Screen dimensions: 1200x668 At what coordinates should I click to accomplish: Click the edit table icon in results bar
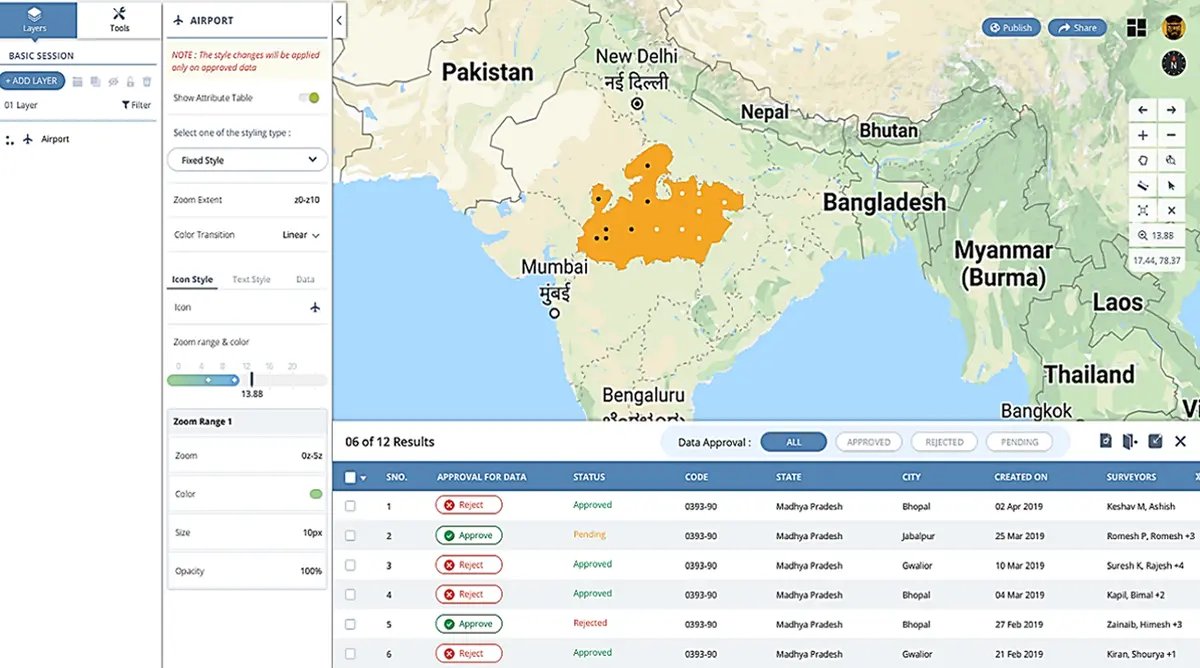click(1155, 441)
